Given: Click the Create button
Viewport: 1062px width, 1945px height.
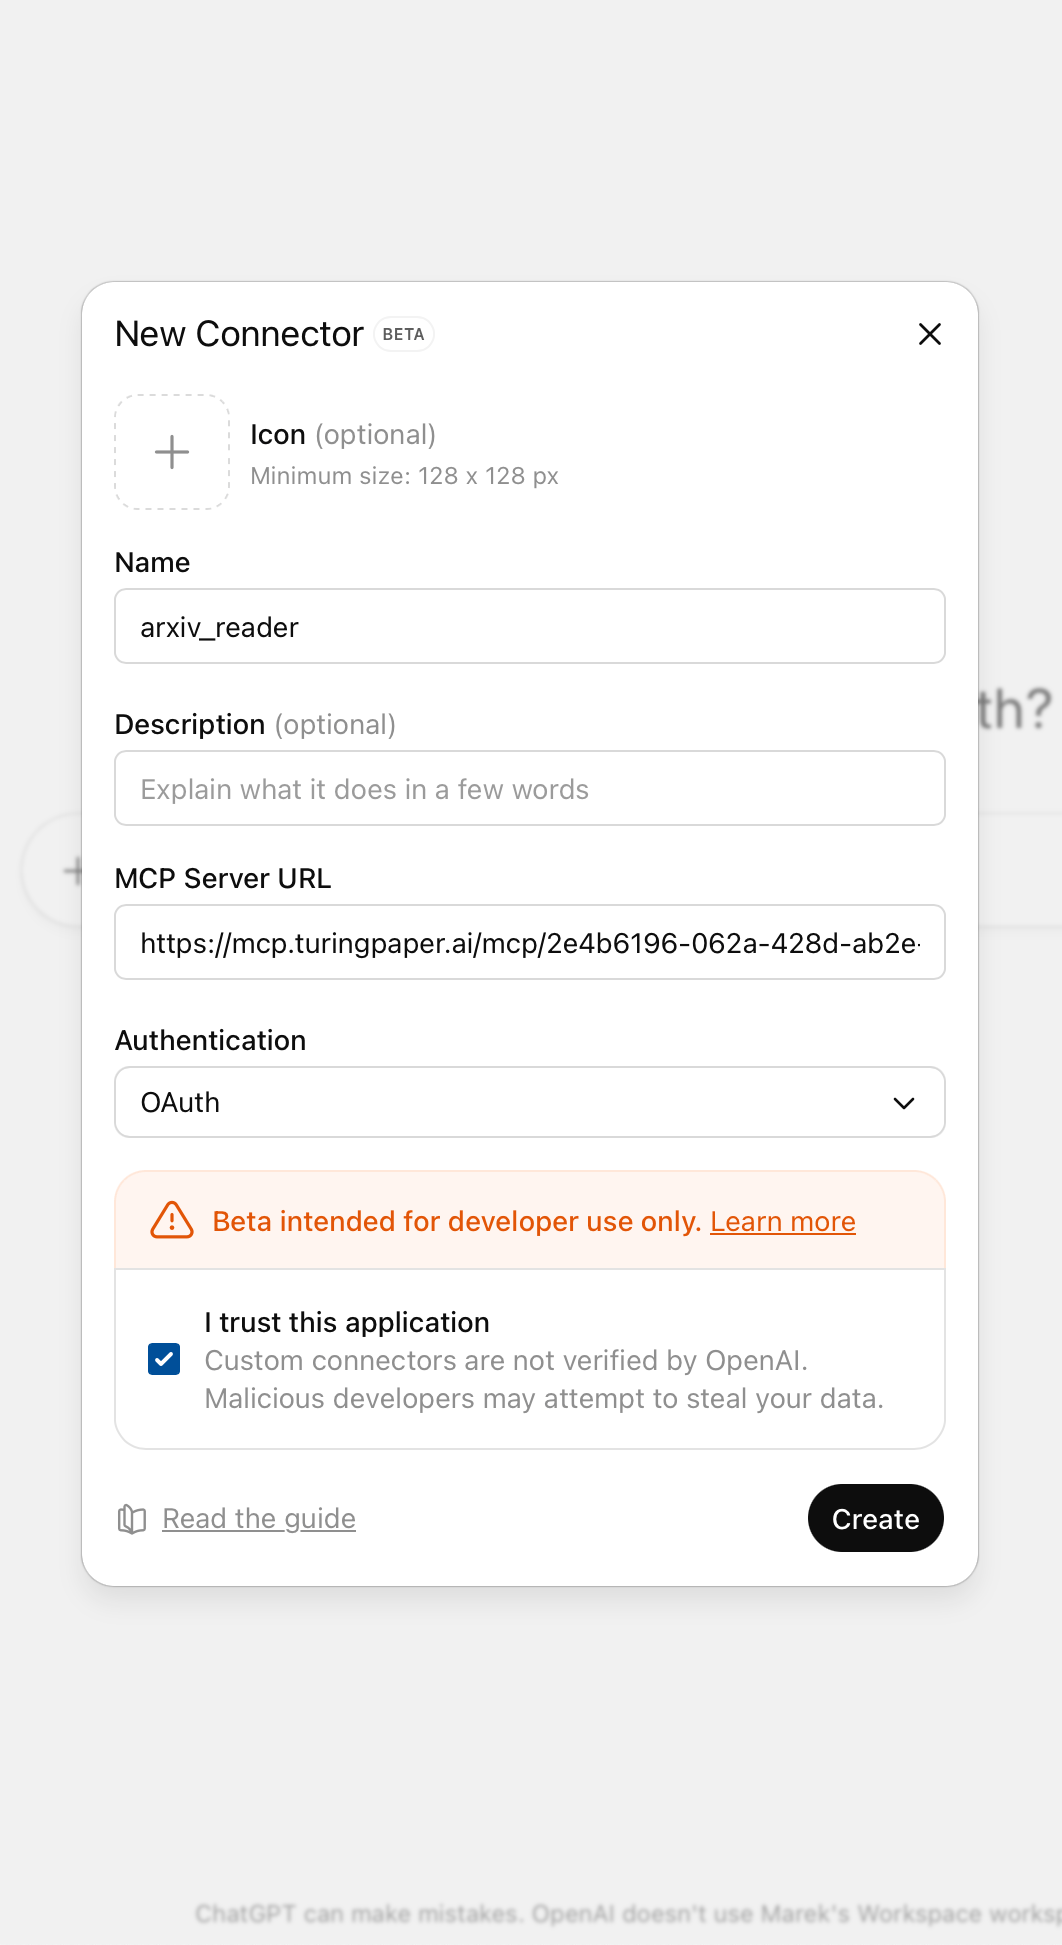Looking at the screenshot, I should point(876,1518).
